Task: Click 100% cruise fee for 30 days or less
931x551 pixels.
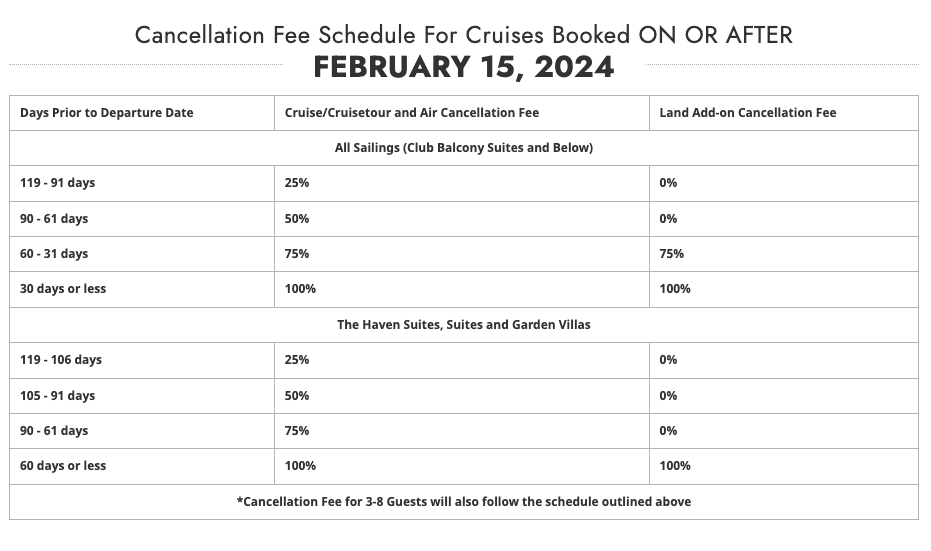Action: point(300,289)
